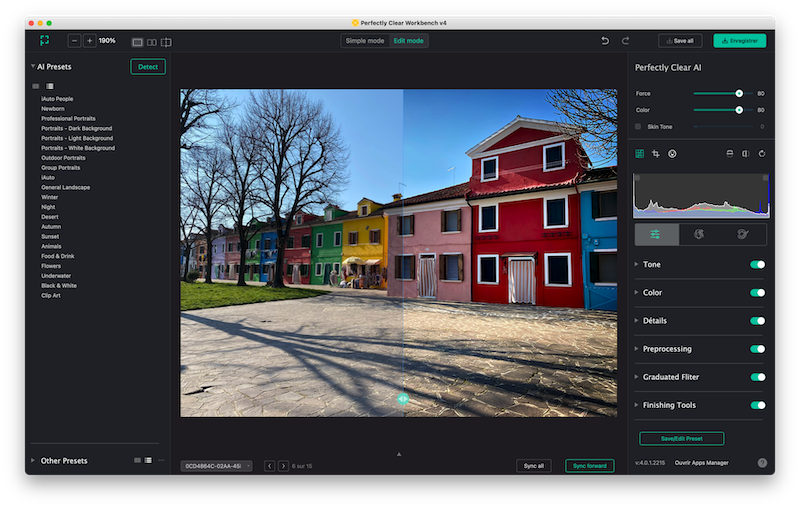Expand the Graduated Filter section
Screen dimensions: 800x508
pyautogui.click(x=636, y=377)
